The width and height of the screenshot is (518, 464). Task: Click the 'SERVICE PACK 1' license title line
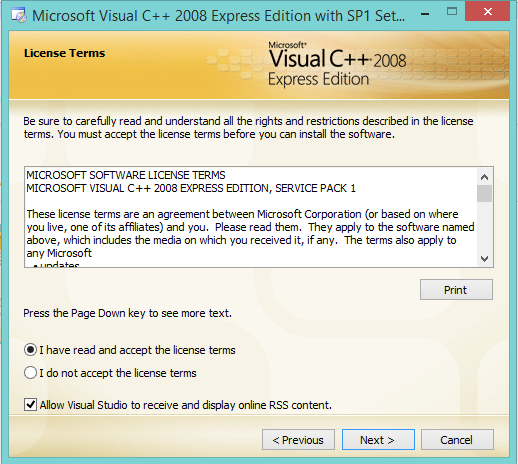(x=191, y=188)
